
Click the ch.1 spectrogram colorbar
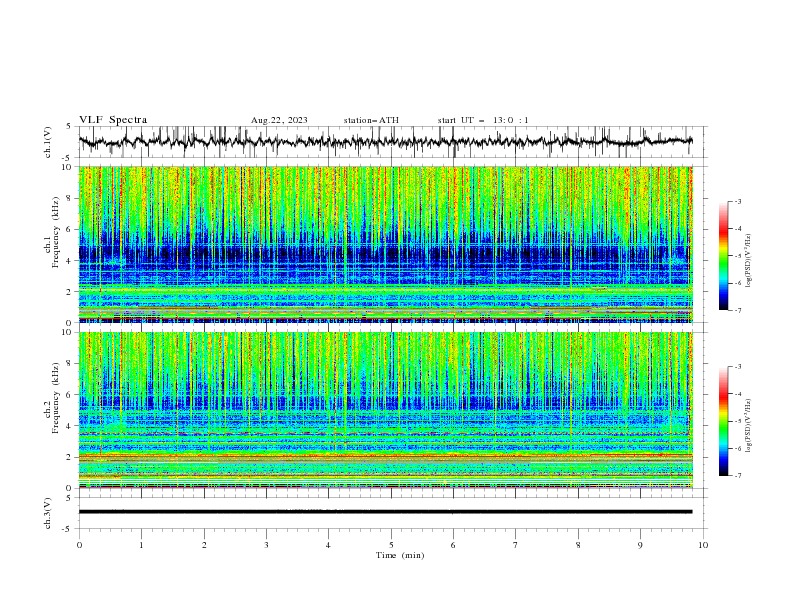(x=724, y=256)
